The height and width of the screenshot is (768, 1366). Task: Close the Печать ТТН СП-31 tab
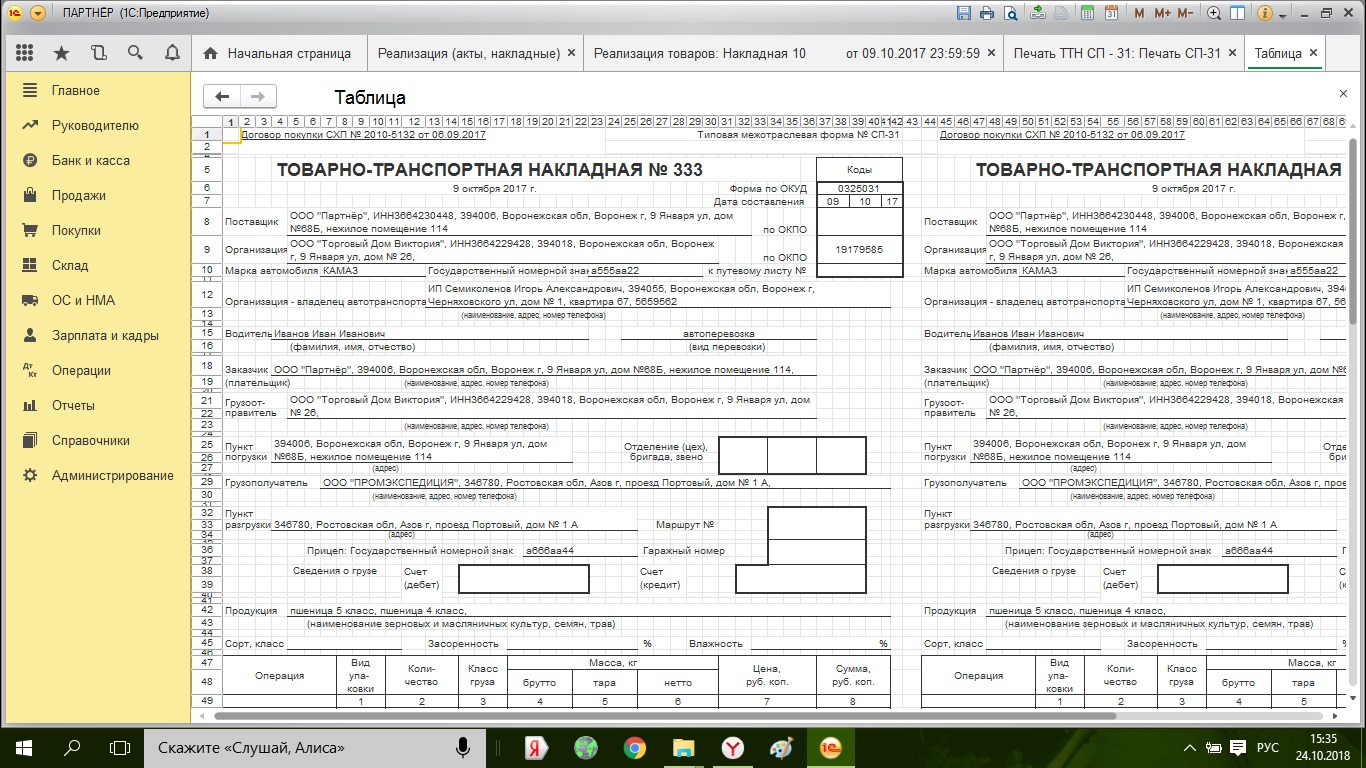click(x=1232, y=53)
